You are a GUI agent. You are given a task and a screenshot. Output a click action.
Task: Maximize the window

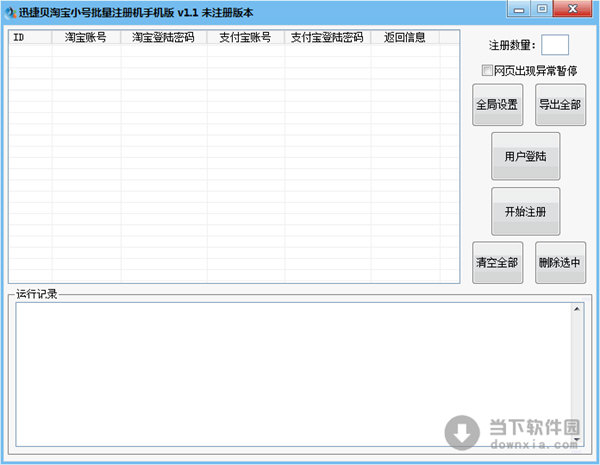point(541,9)
